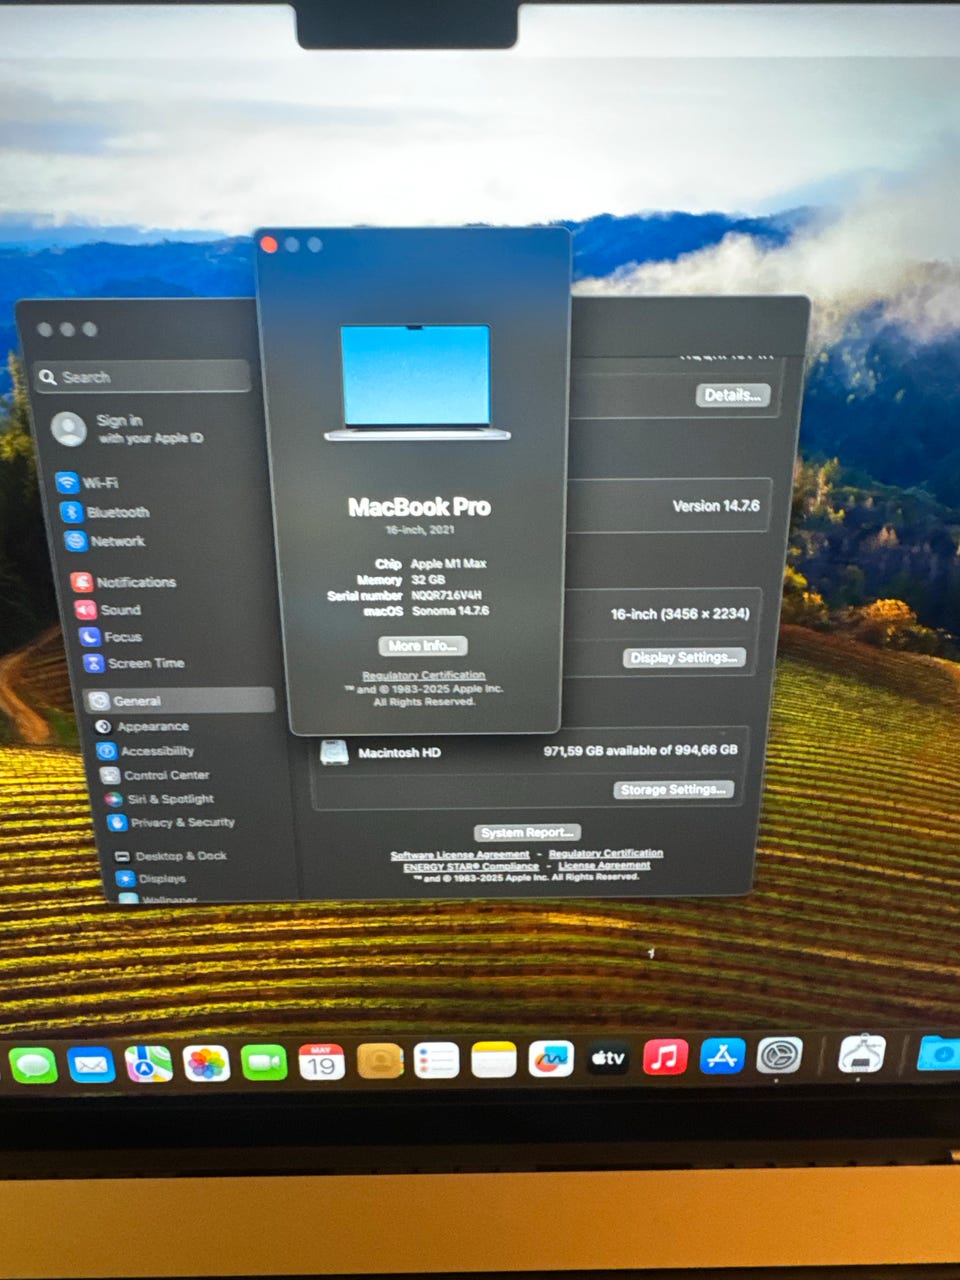Launch Music from the Dock
The image size is (960, 1280).
[665, 1057]
